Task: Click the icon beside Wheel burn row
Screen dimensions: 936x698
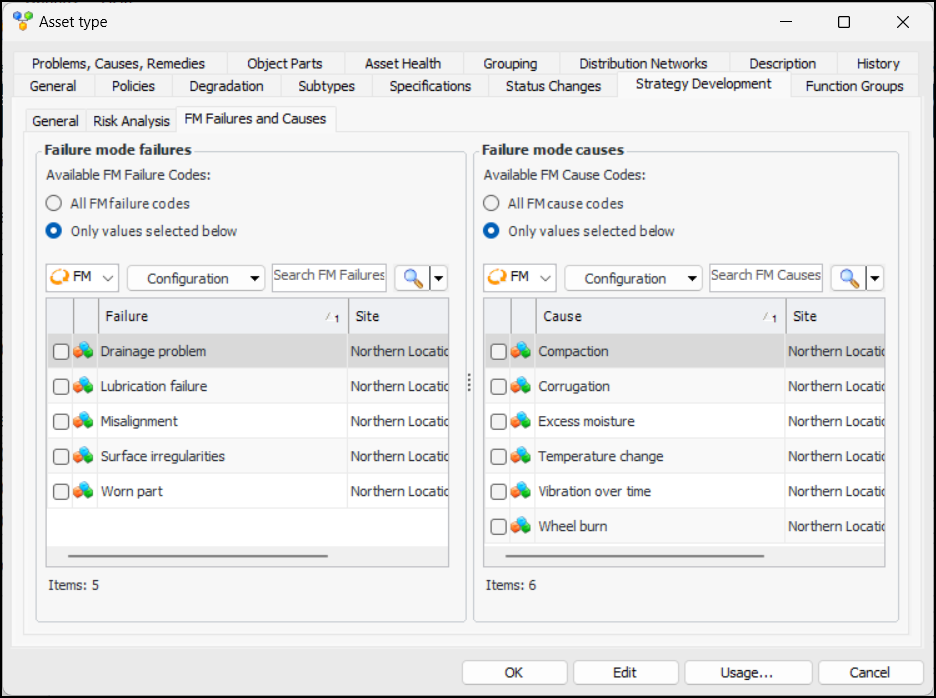Action: click(521, 527)
